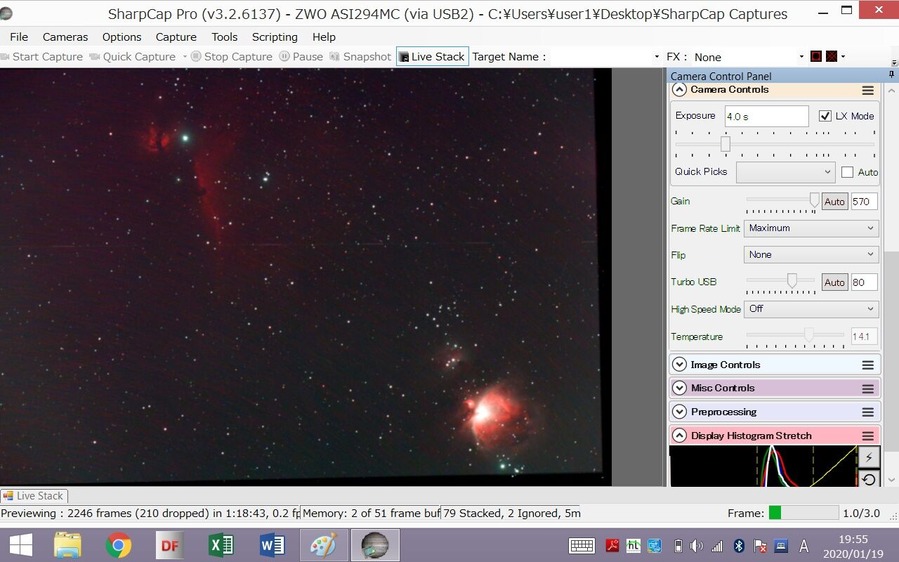This screenshot has width=899, height=562.
Task: Open the Preprocessing hamburger menu
Action: (x=867, y=412)
